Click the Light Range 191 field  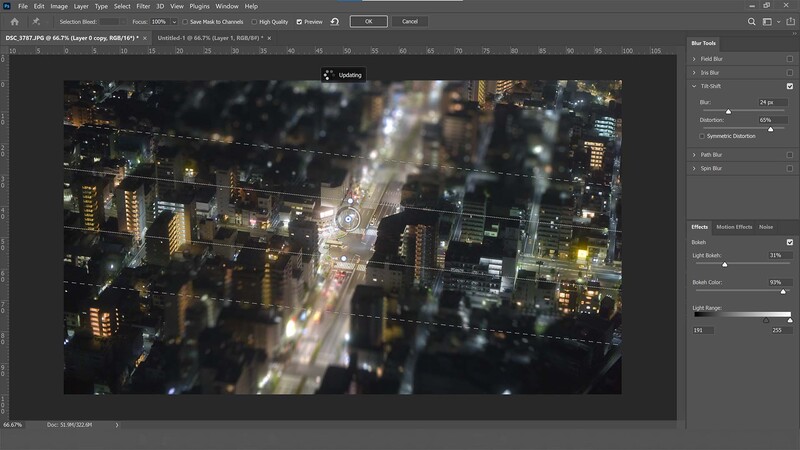(x=703, y=331)
